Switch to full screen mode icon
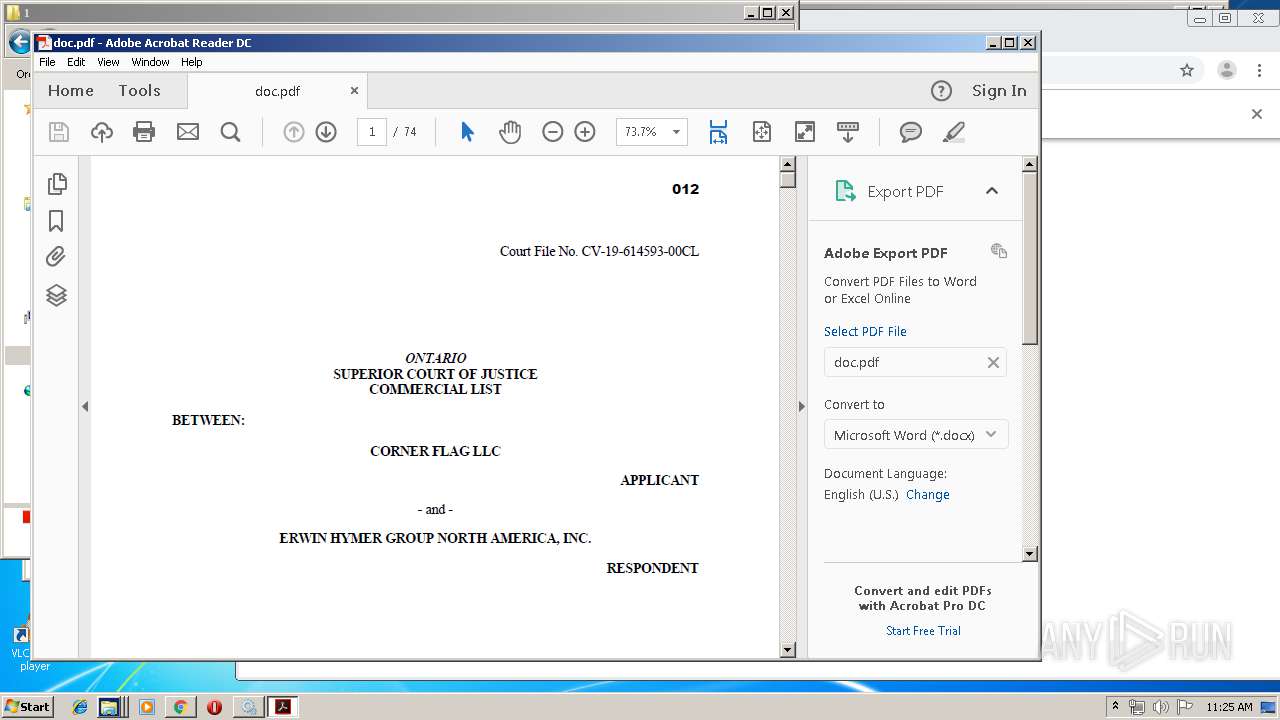 [805, 132]
